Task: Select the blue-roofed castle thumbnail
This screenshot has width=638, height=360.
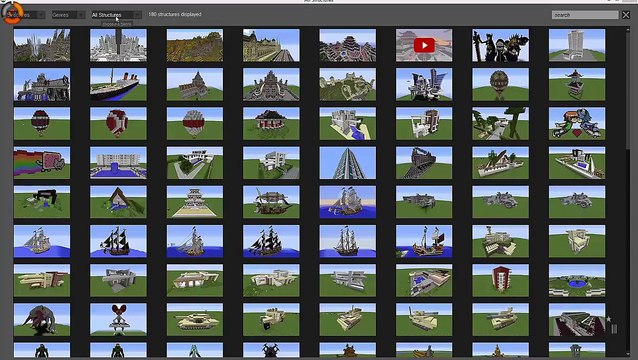Action: tap(42, 84)
